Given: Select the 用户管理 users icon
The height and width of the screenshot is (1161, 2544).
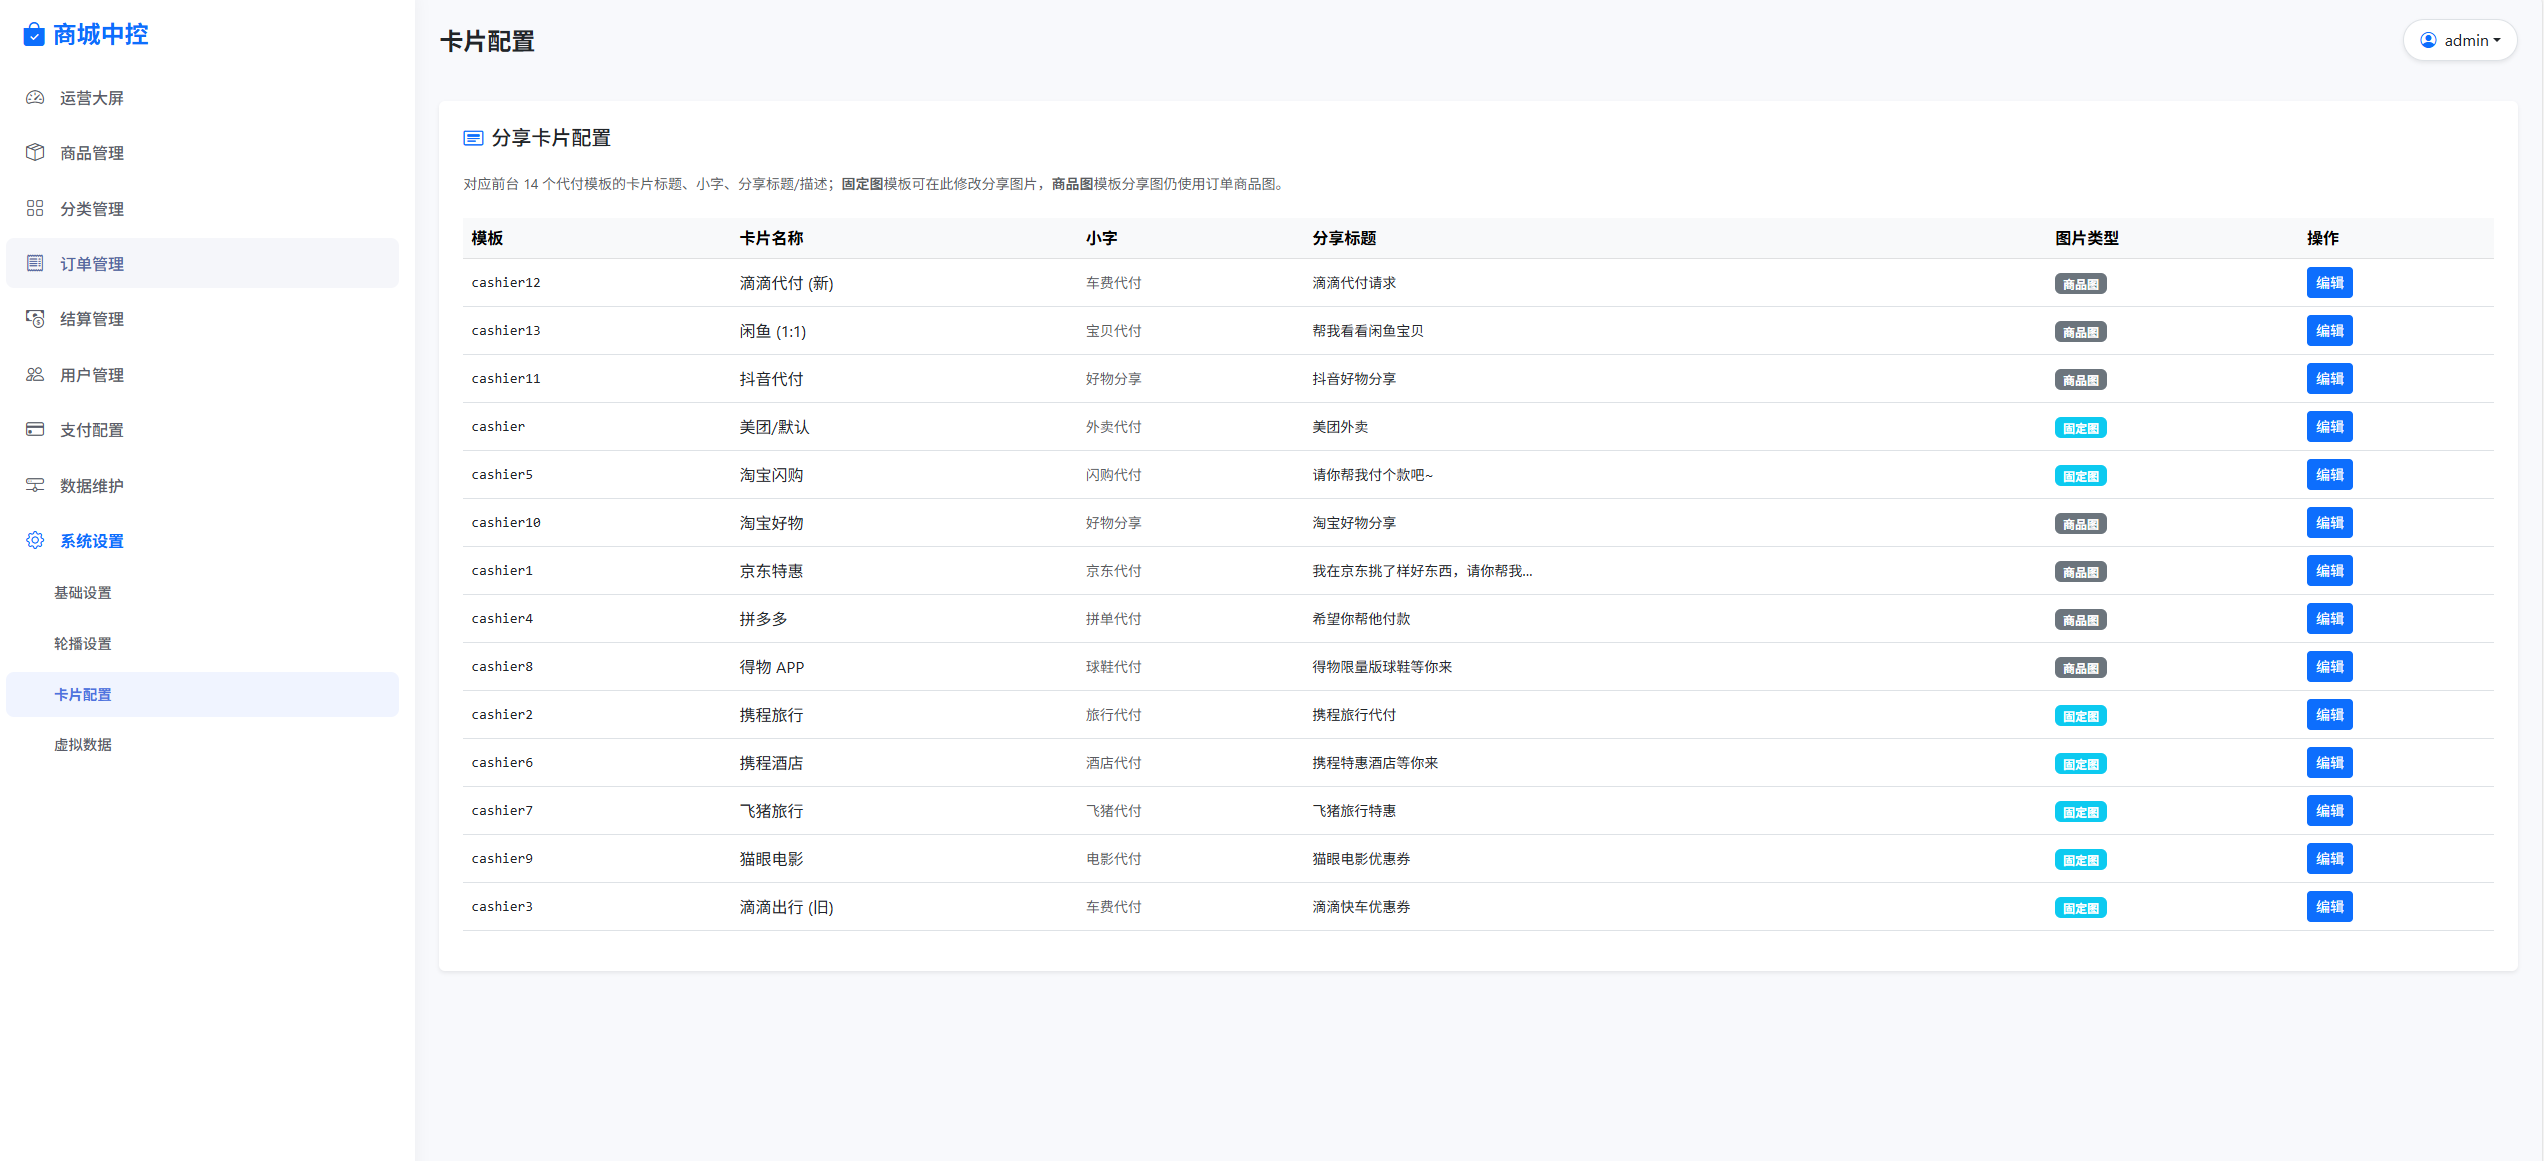Looking at the screenshot, I should click(34, 374).
